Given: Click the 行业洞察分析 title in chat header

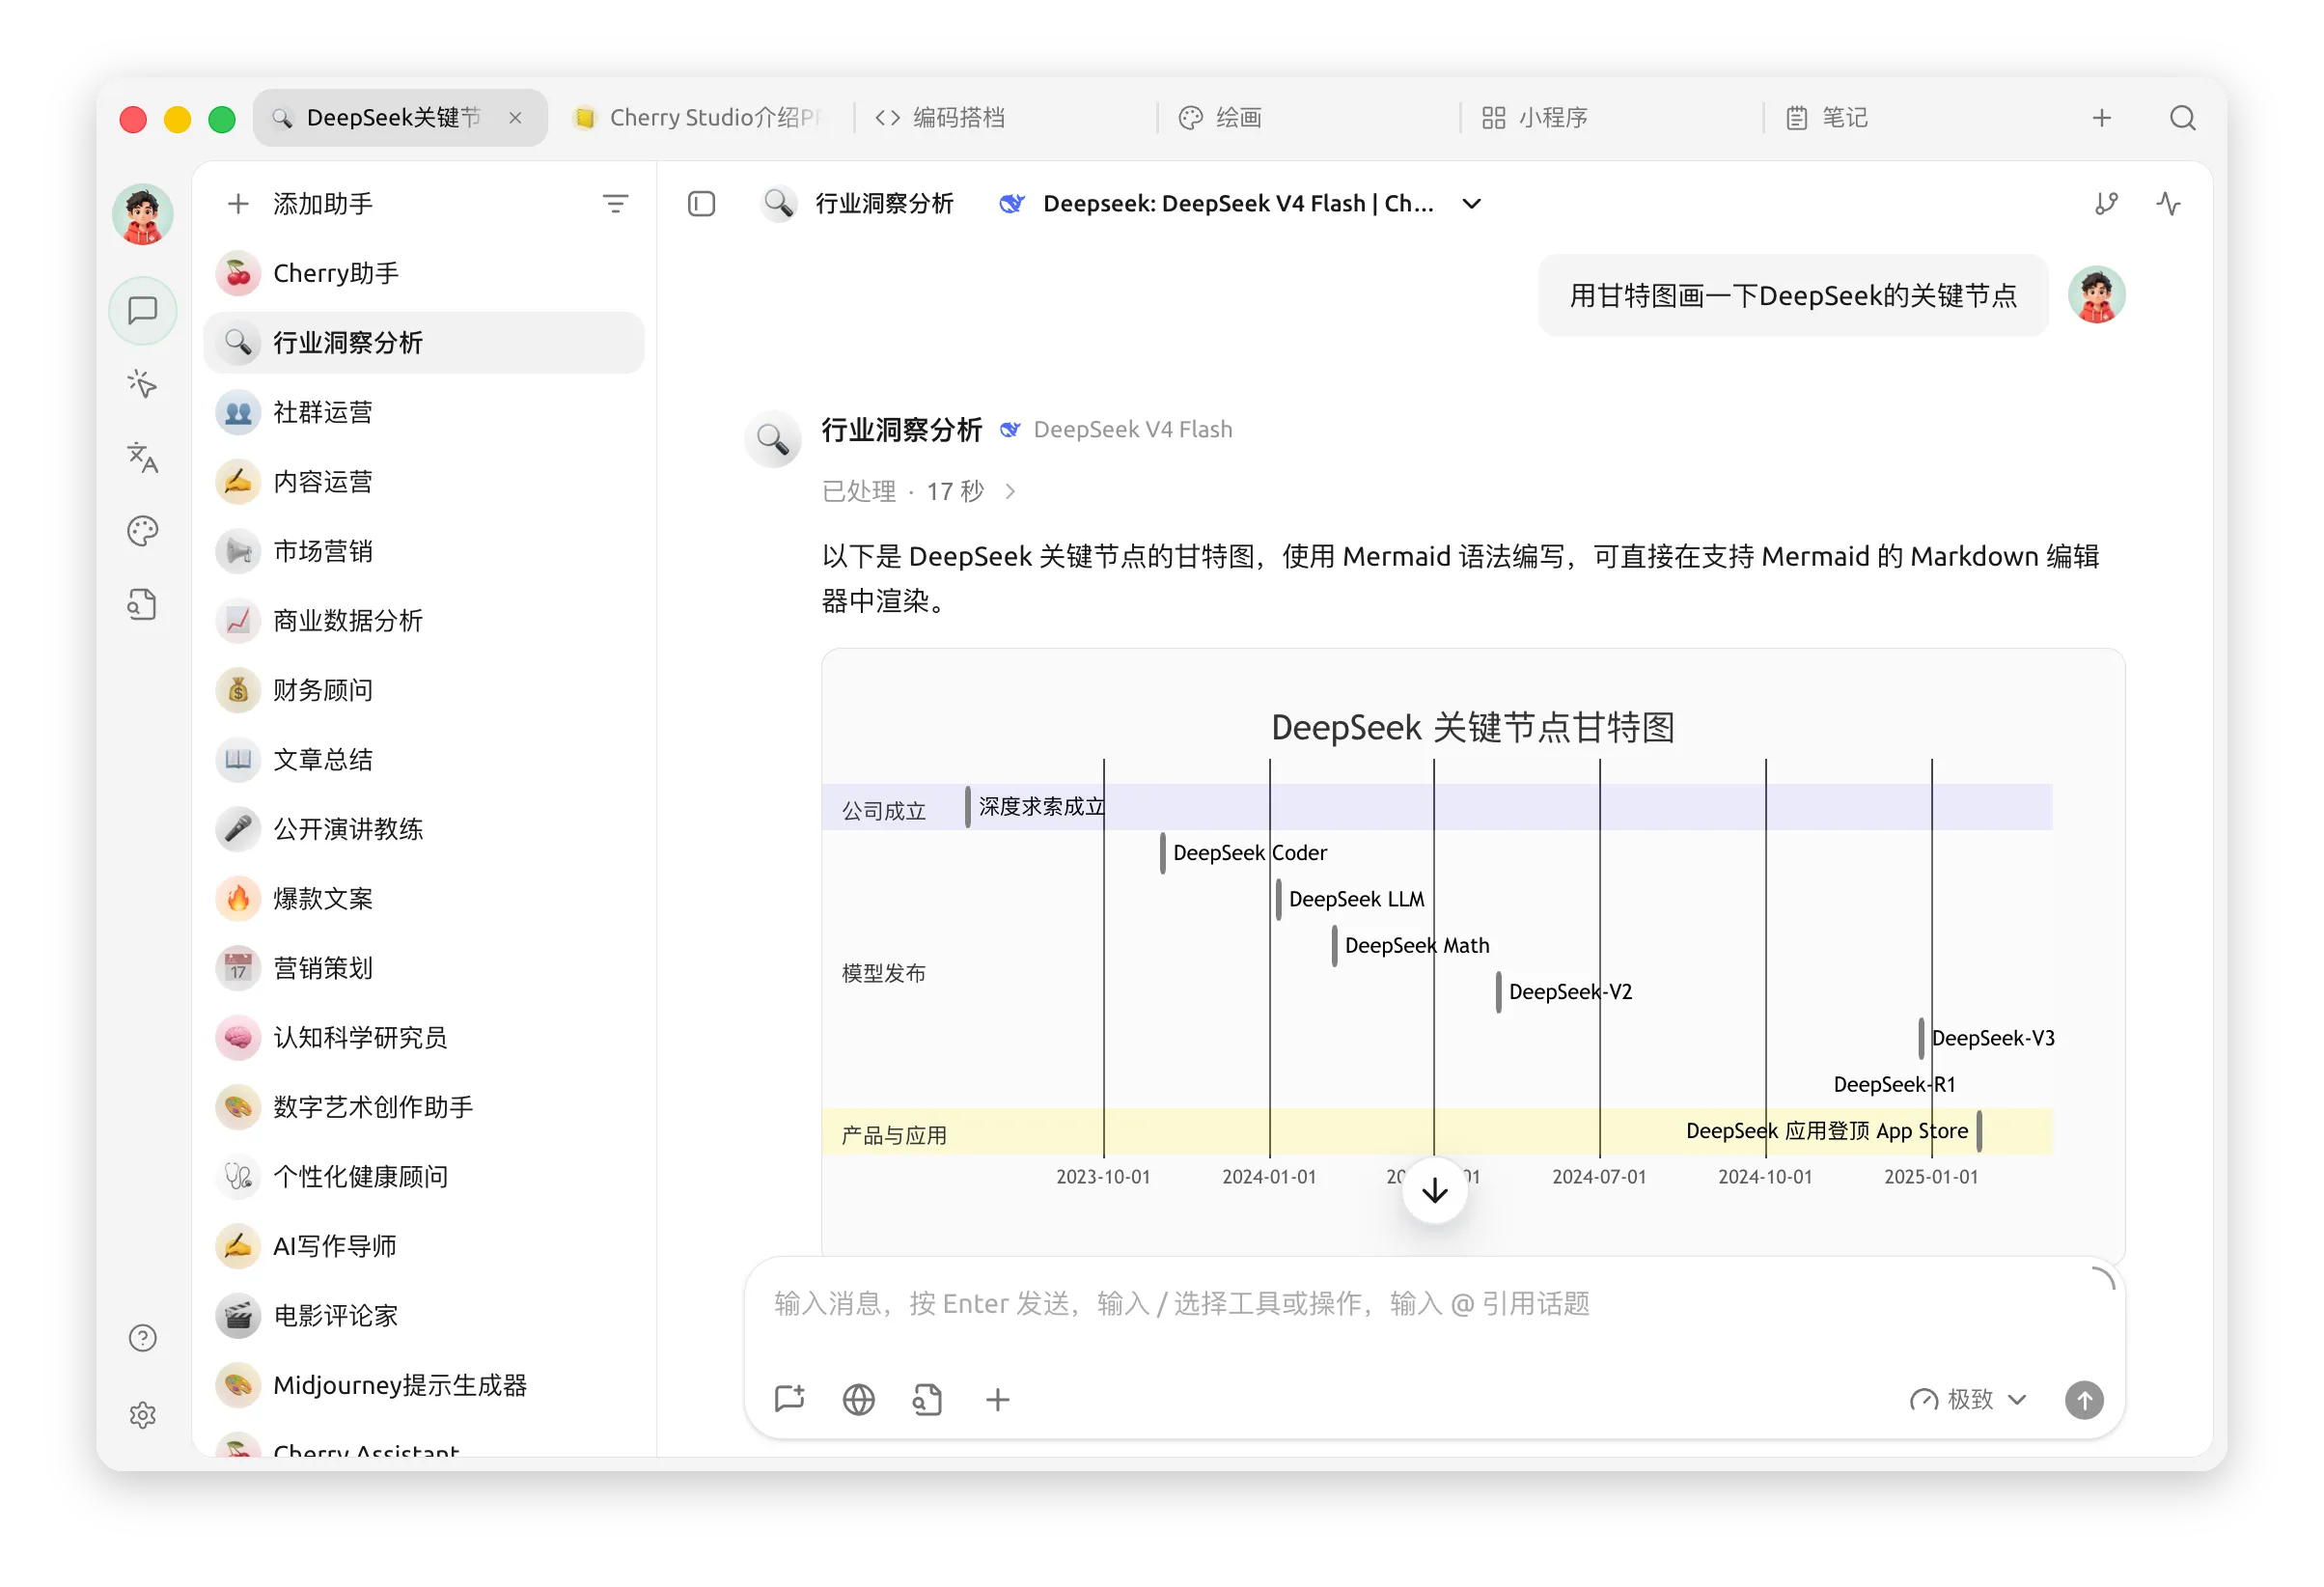Looking at the screenshot, I should tap(884, 204).
